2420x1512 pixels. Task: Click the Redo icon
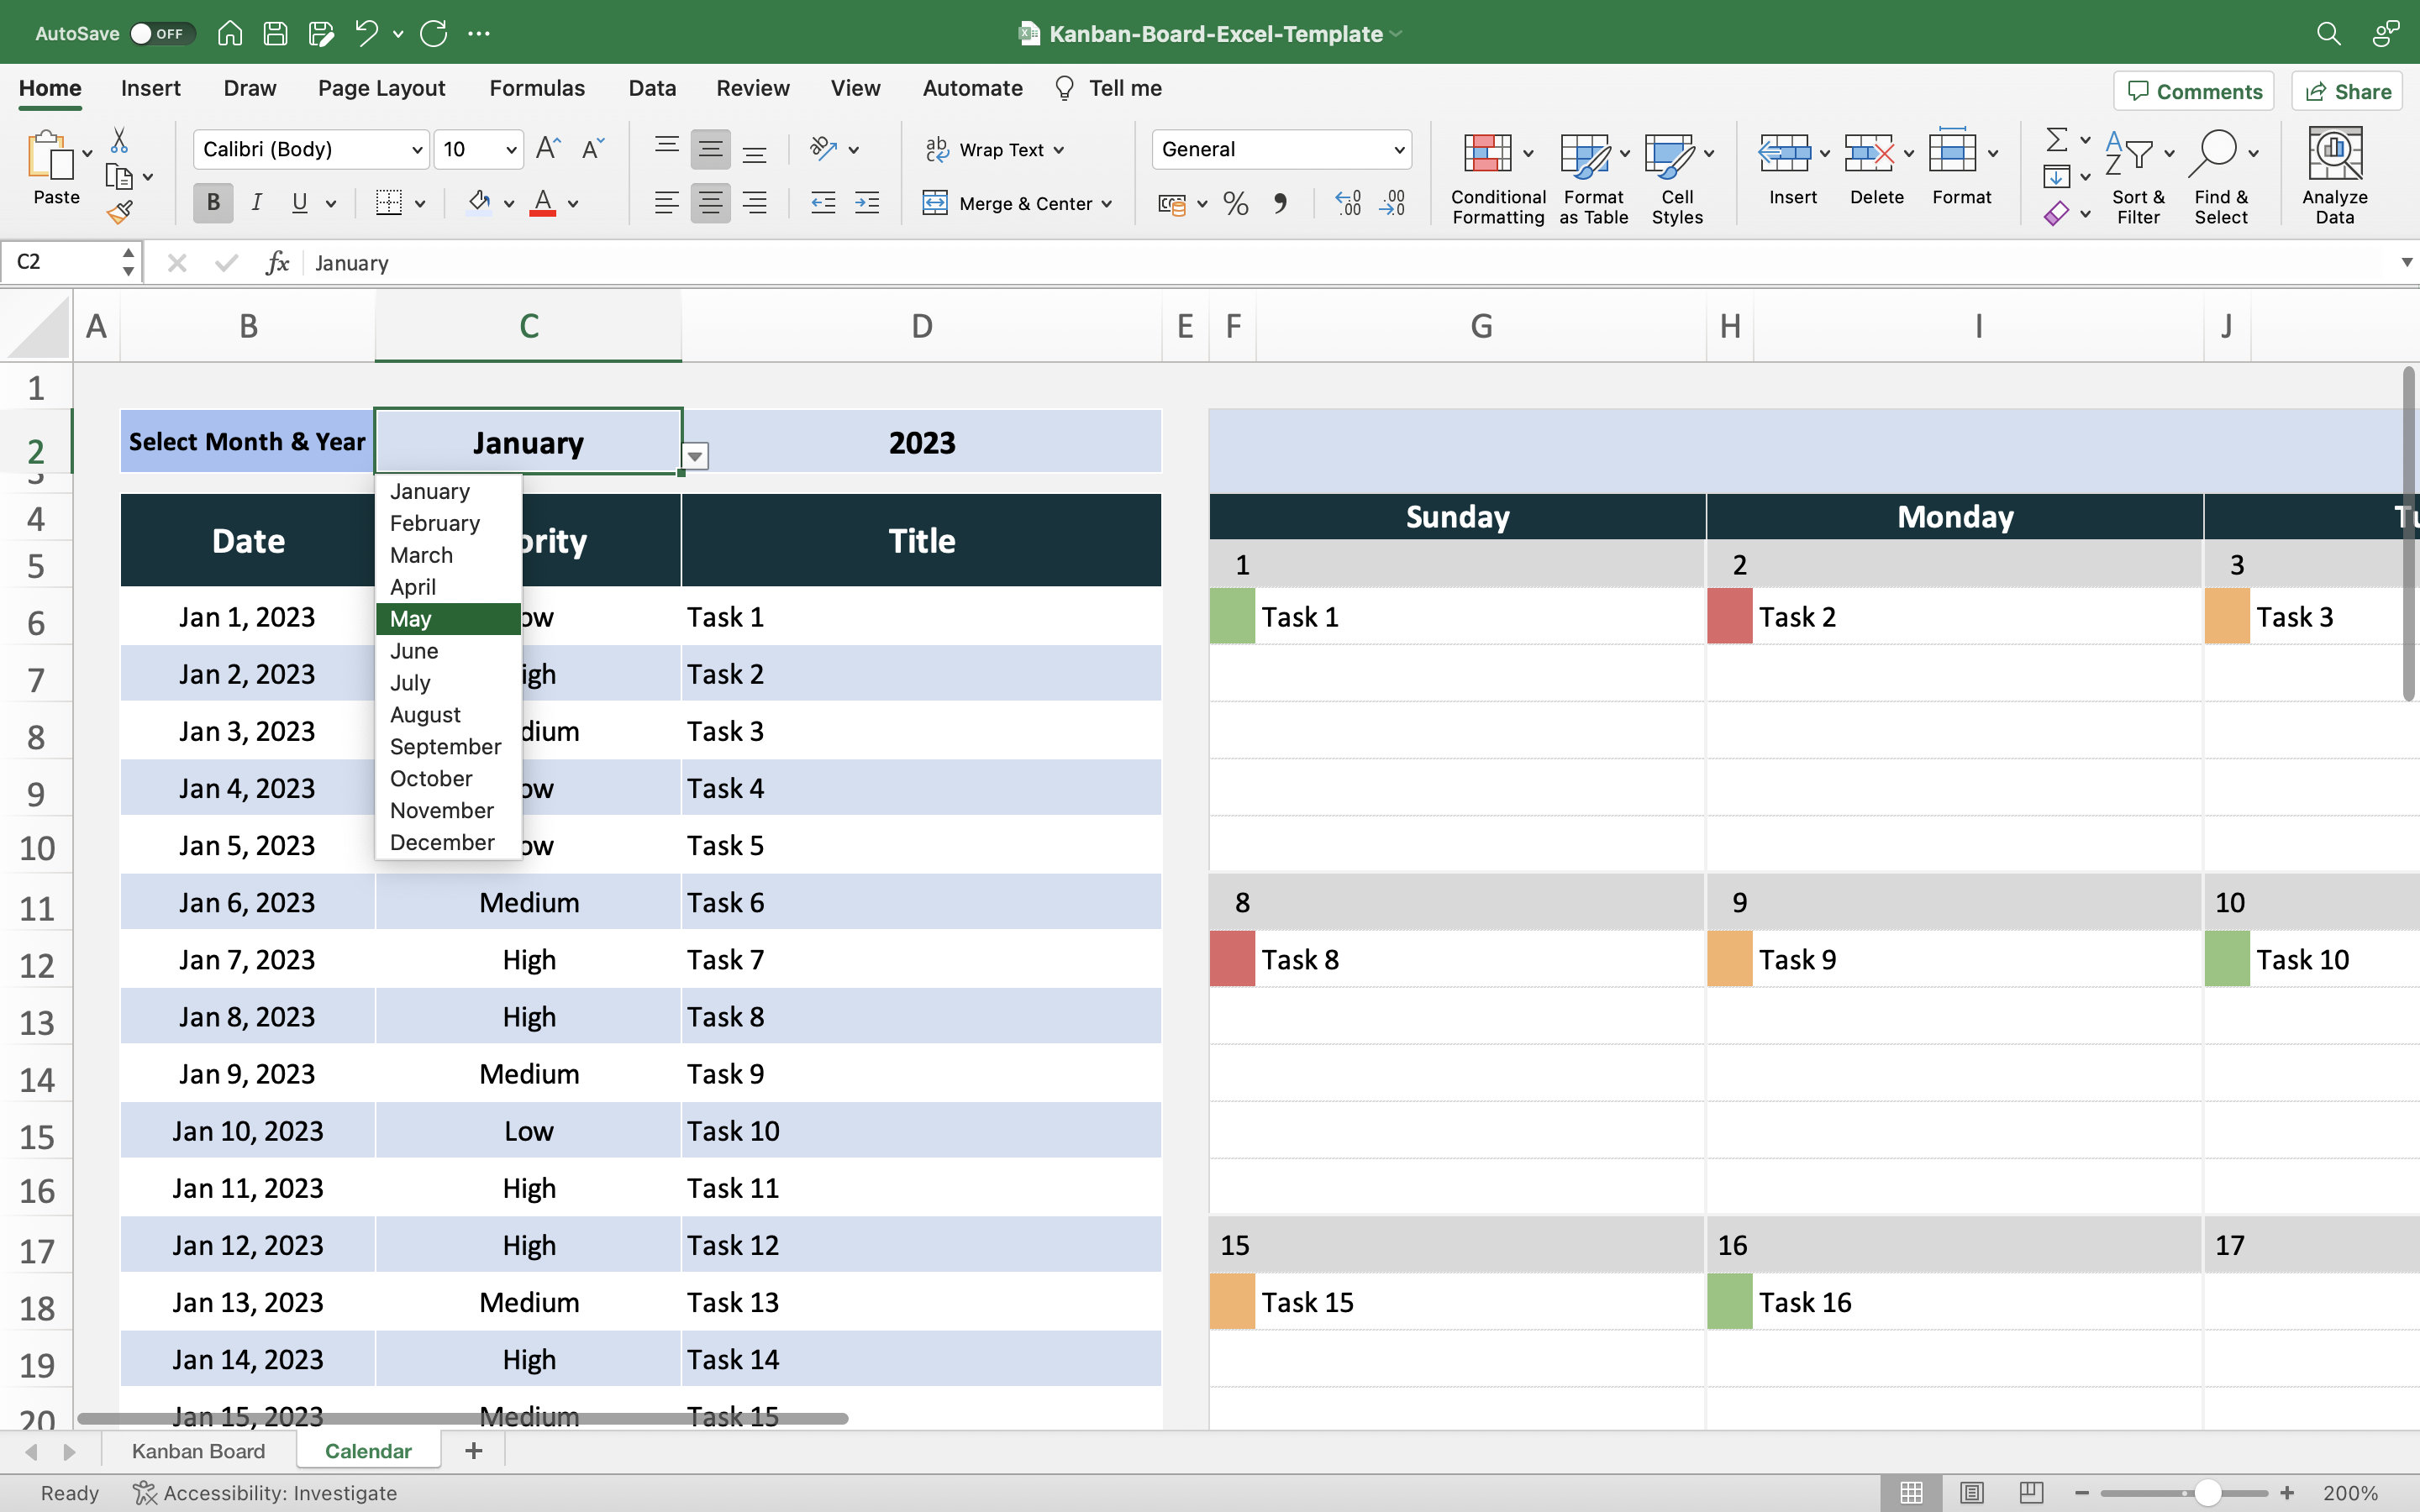point(434,33)
